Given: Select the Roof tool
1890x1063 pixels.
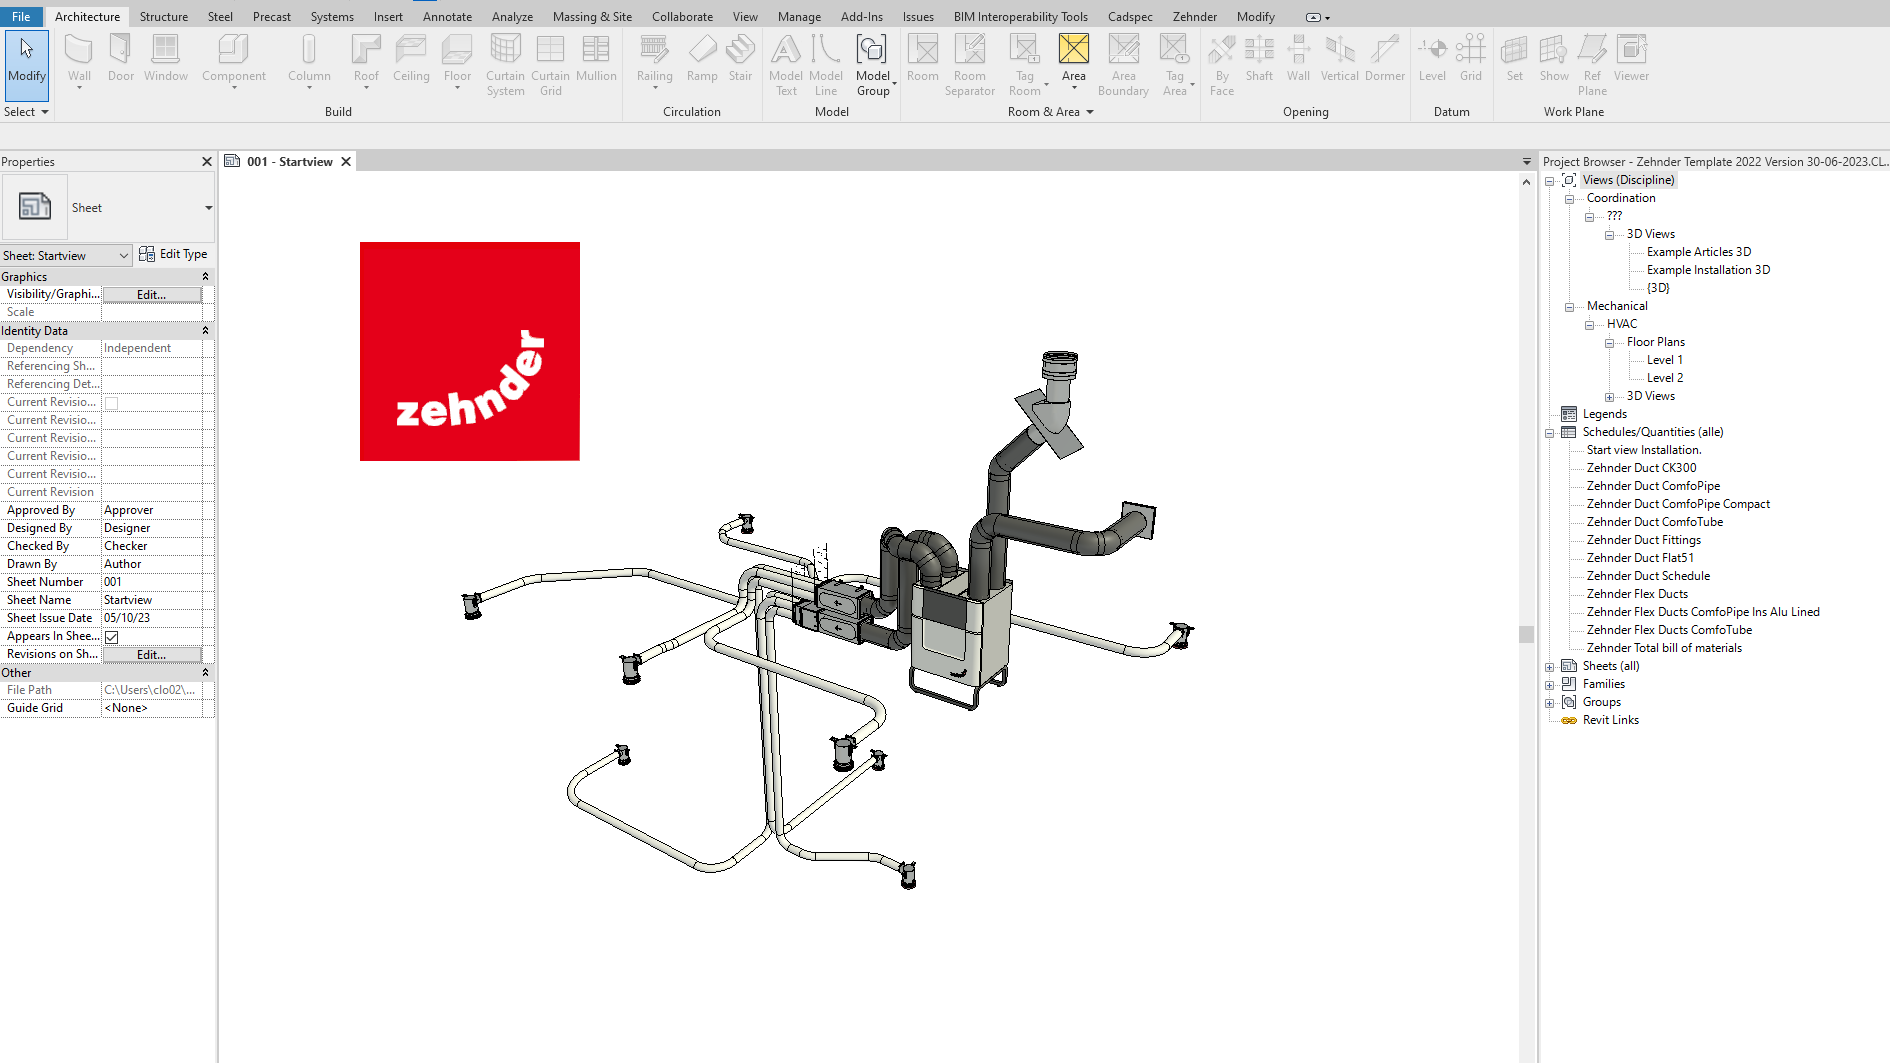Looking at the screenshot, I should (366, 58).
